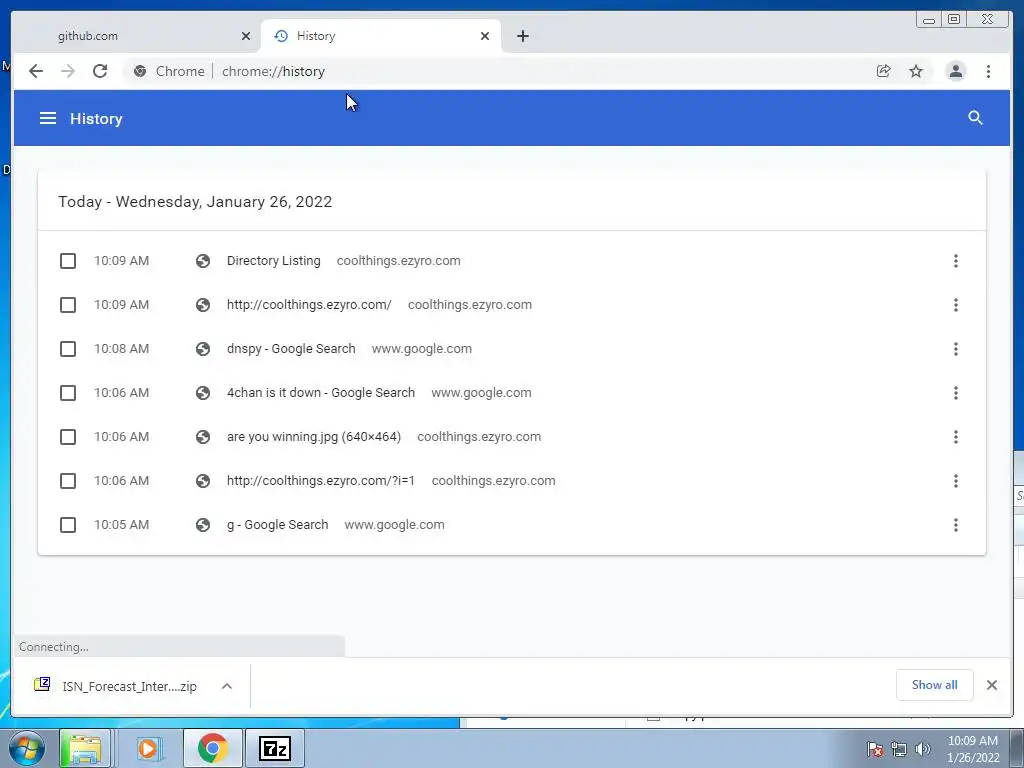Open the new tab plus button
This screenshot has width=1024, height=768.
[x=522, y=36]
